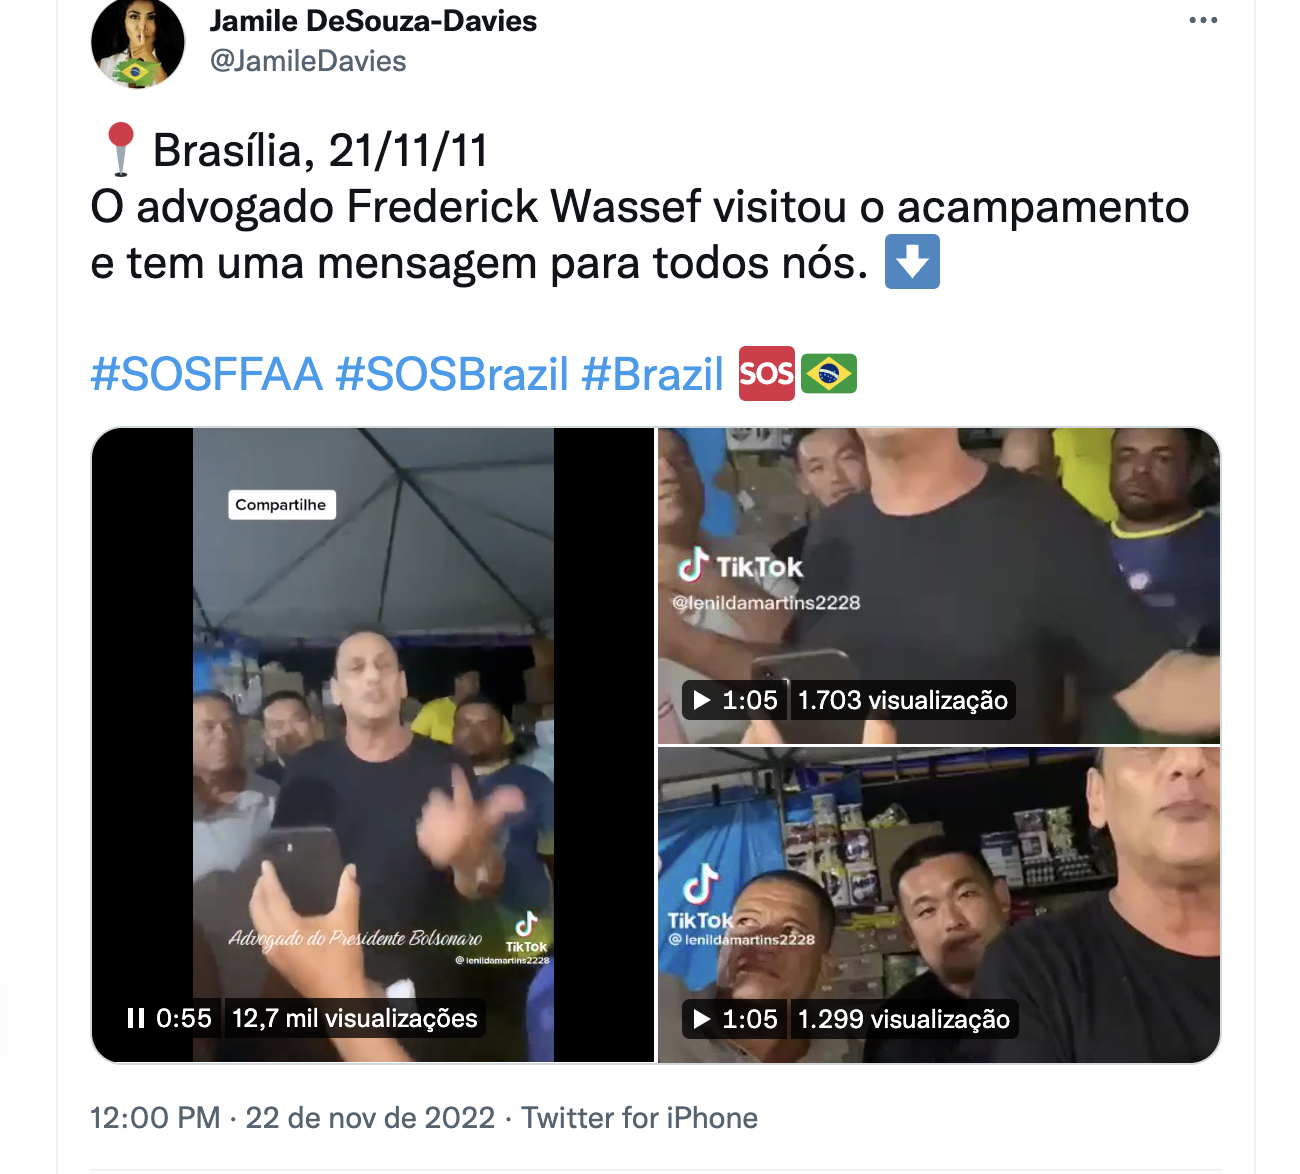Open the large left video thumbnail
1300x1174 pixels.
pos(373,745)
